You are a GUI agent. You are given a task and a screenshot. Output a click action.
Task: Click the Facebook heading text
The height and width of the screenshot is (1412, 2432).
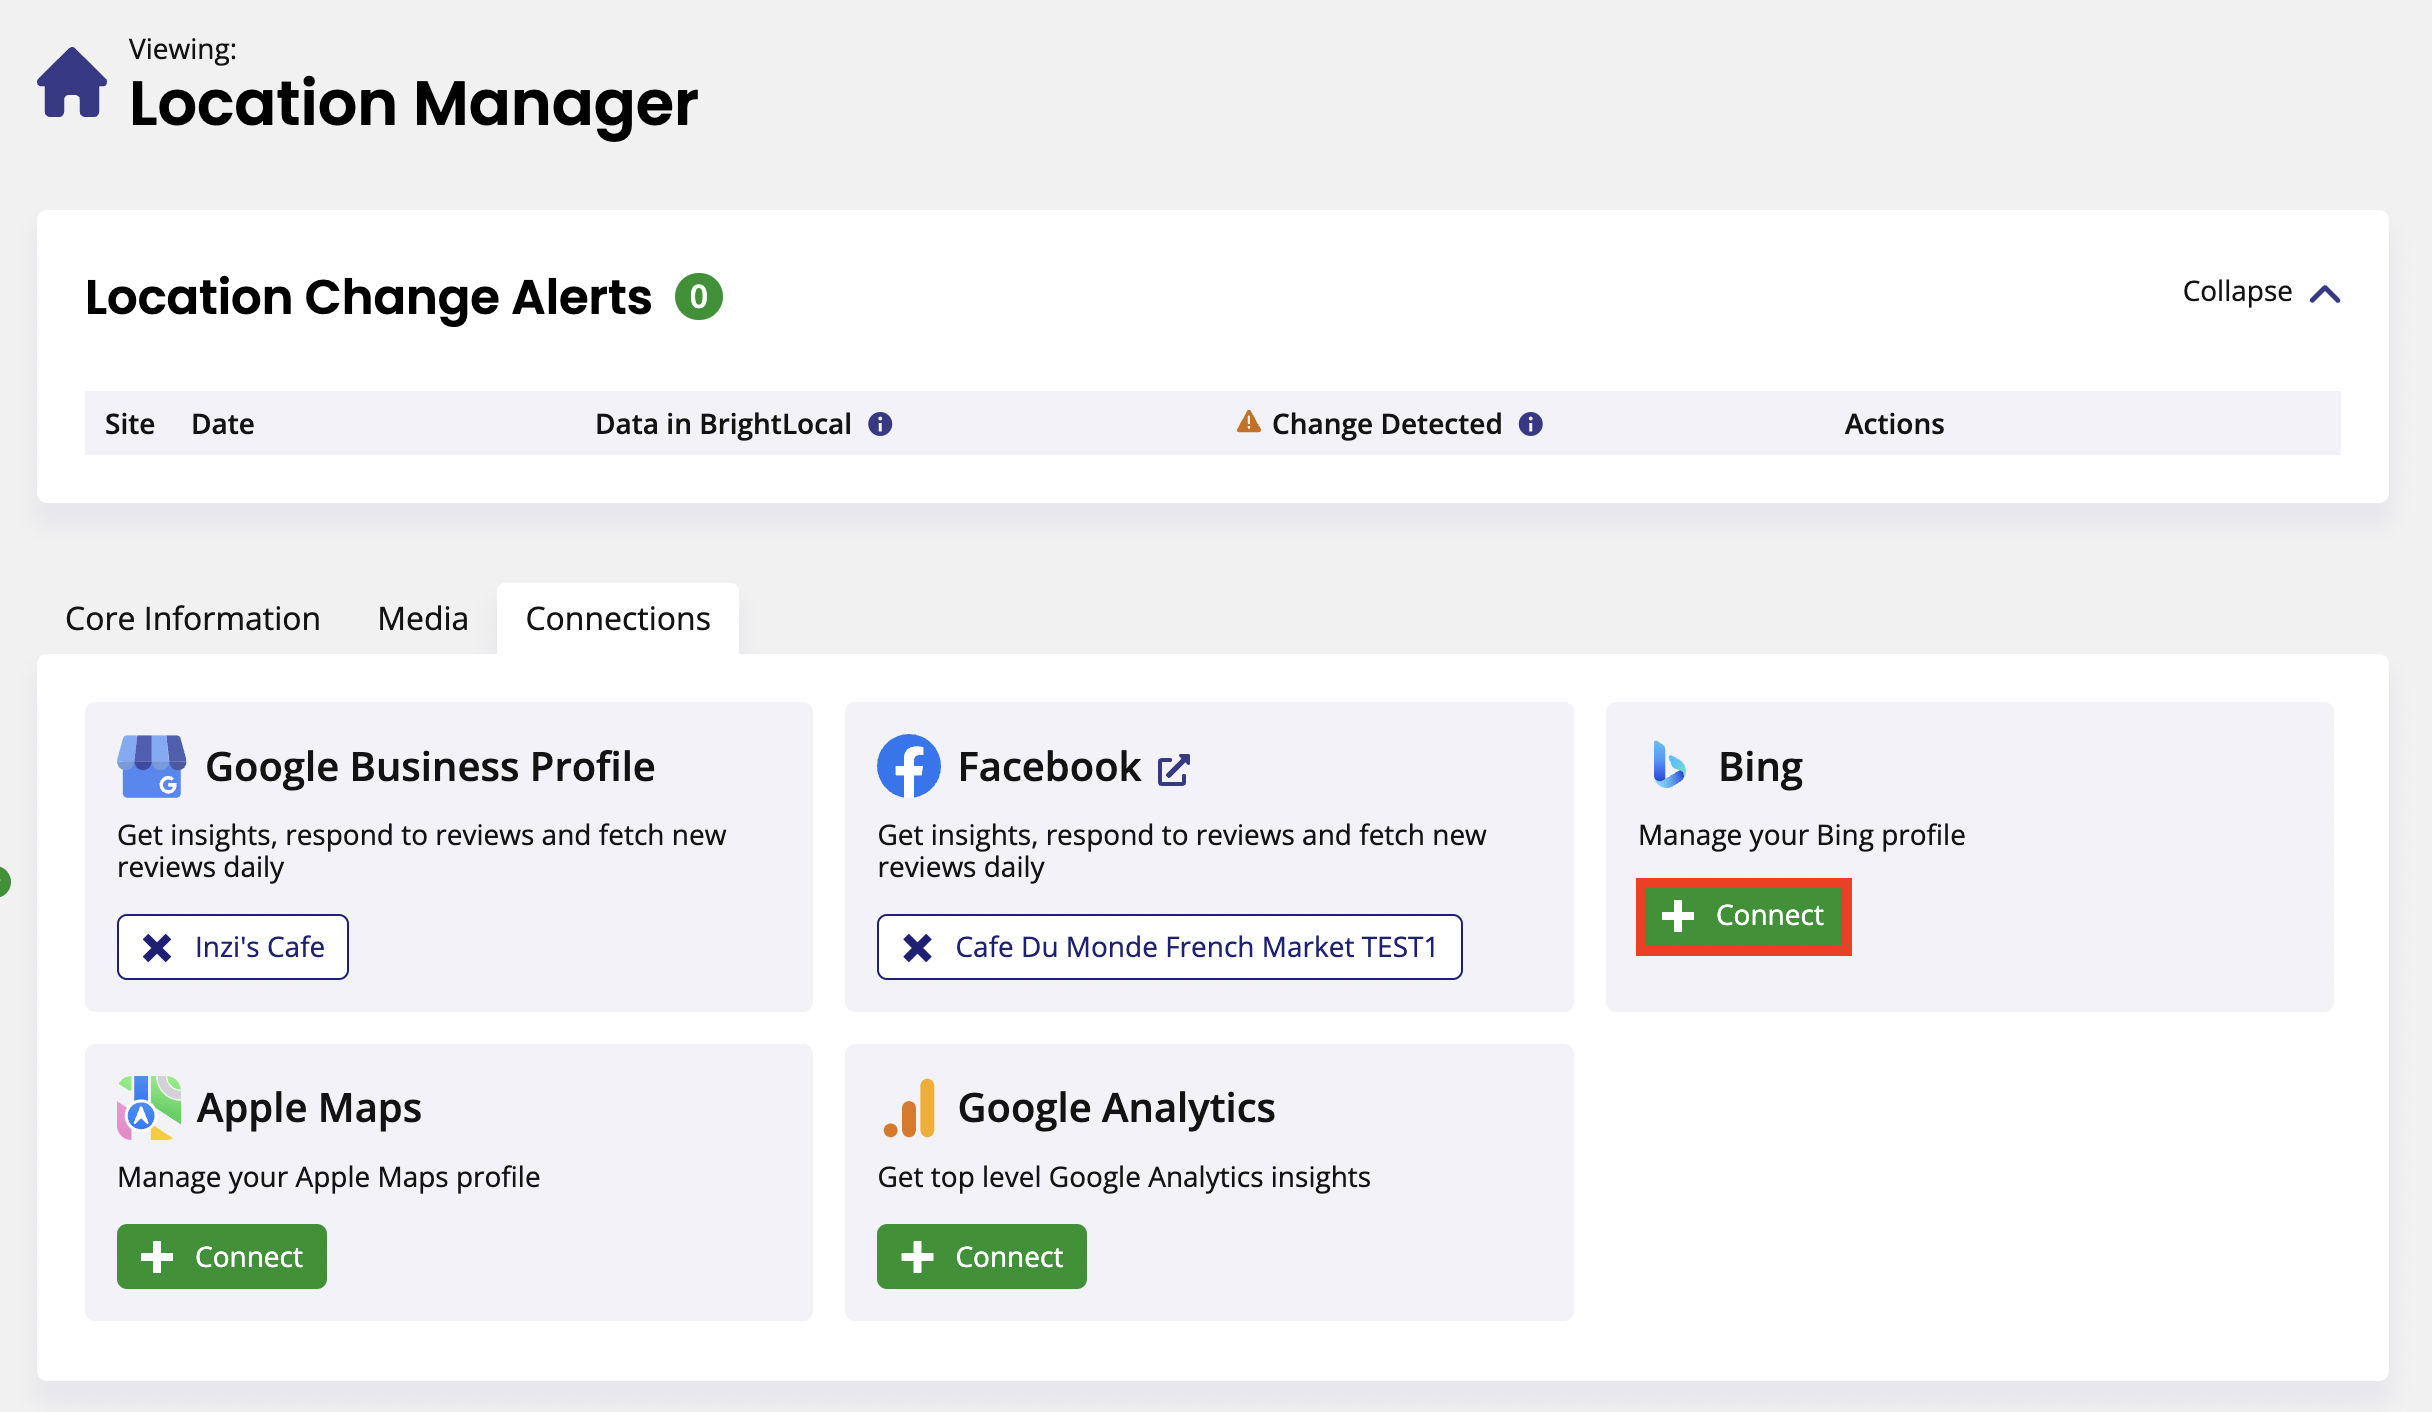1049,767
